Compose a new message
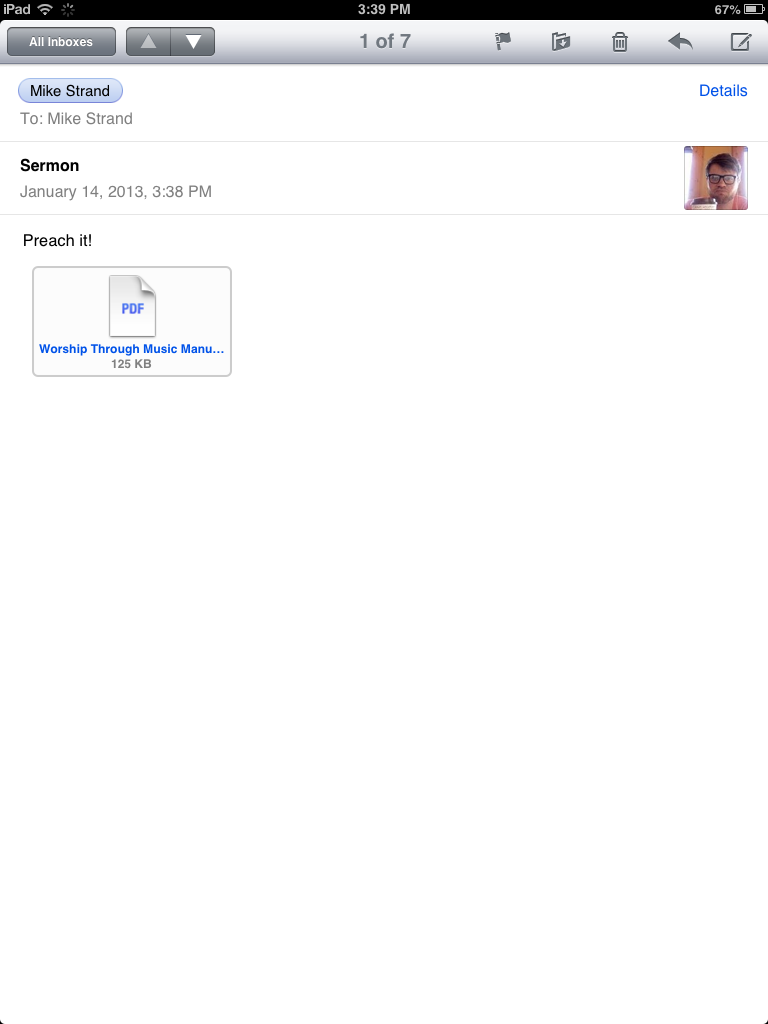The height and width of the screenshot is (1024, 768). point(740,42)
